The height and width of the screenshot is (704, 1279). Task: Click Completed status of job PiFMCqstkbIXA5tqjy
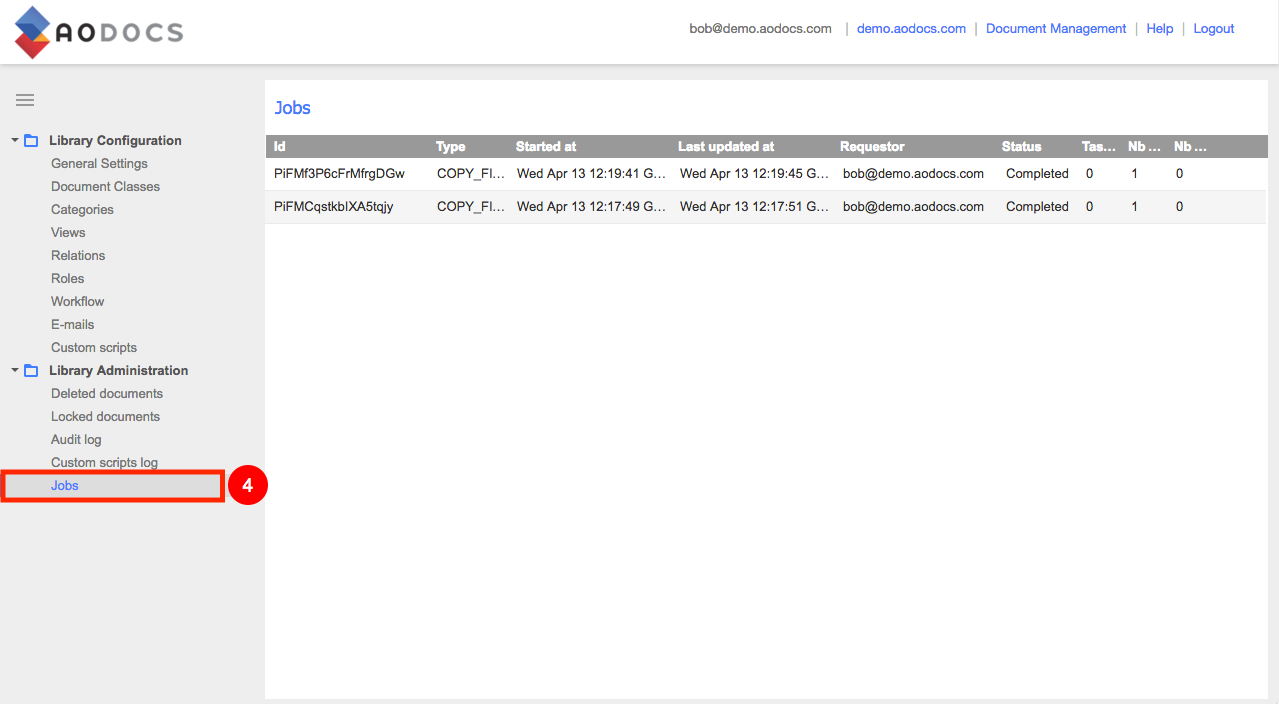[1037, 207]
